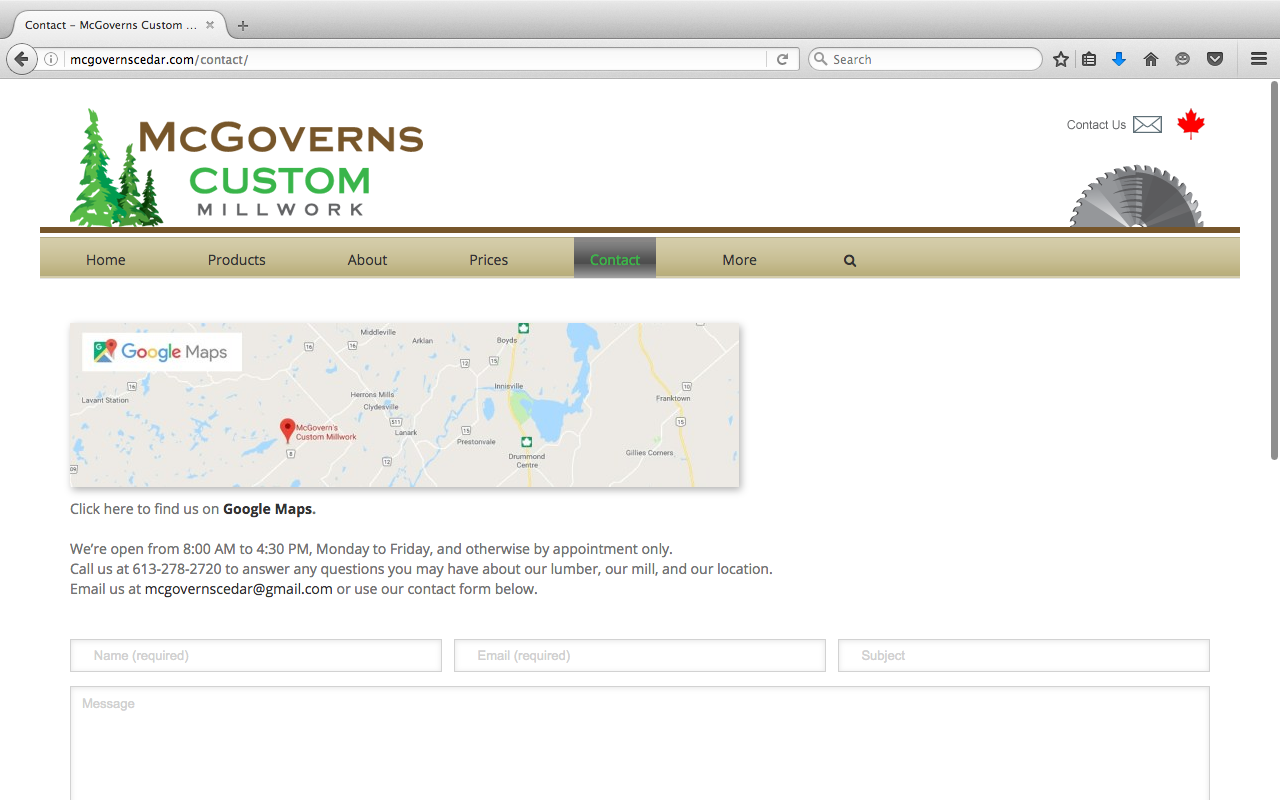The image size is (1280, 800).
Task: Select the Contact menu item
Action: point(615,260)
